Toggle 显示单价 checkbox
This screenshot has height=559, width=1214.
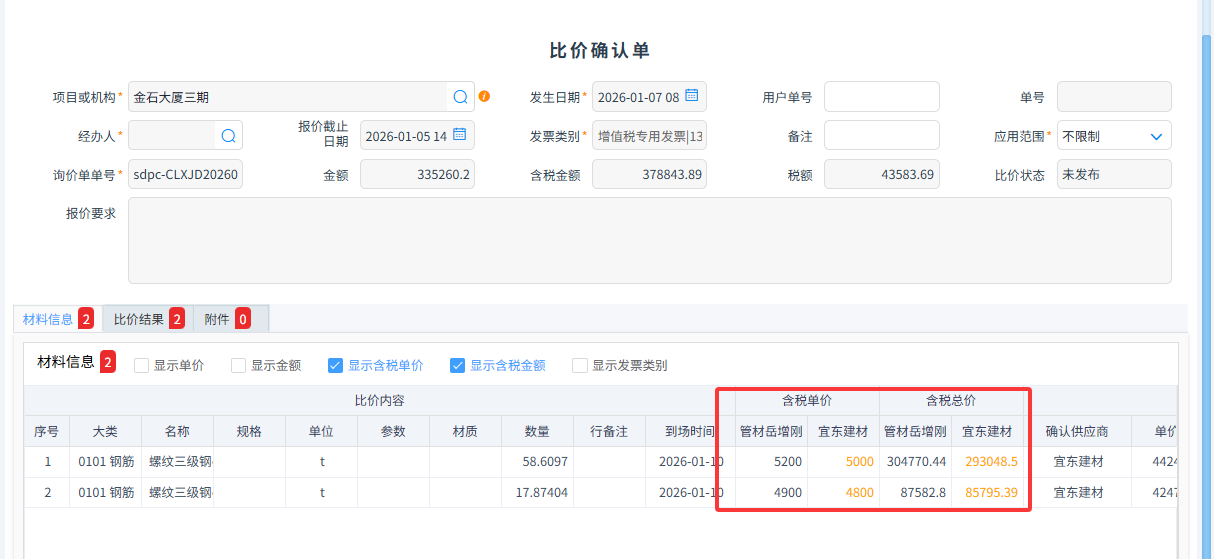[x=141, y=366]
